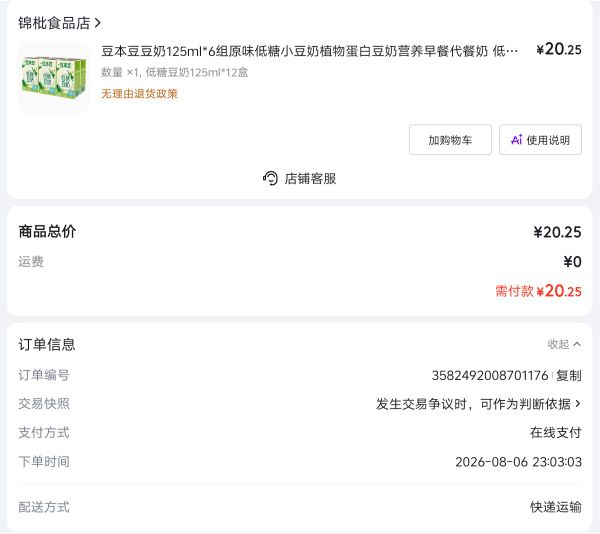This screenshot has width=600, height=534.
Task: Open the 豆本豆豆奶 product title
Action: click(x=310, y=50)
